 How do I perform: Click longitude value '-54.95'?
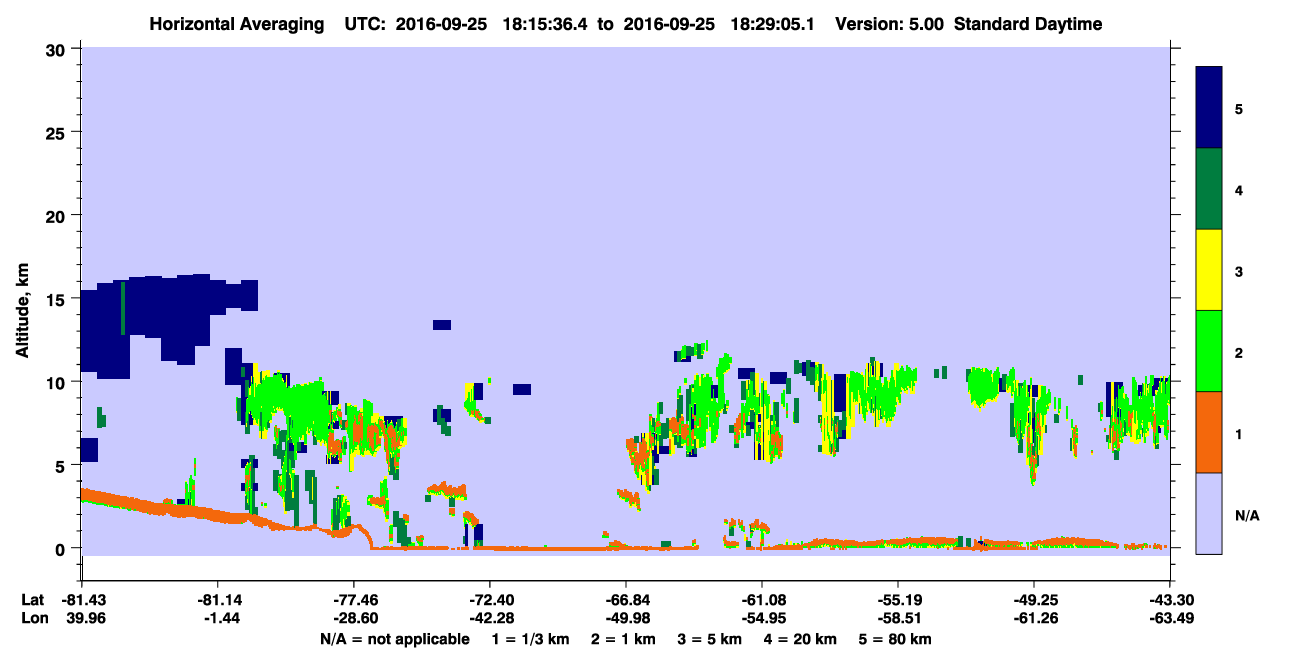tap(761, 619)
